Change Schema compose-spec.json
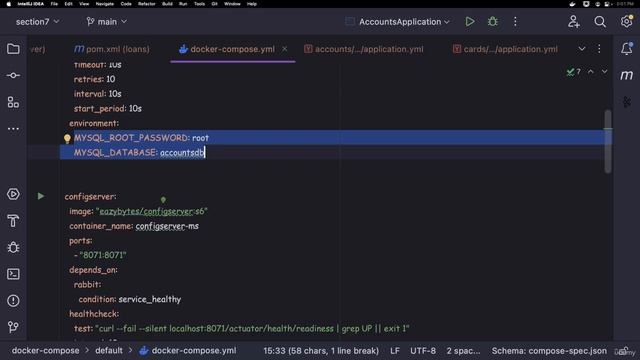This screenshot has width=640, height=360. (x=549, y=351)
